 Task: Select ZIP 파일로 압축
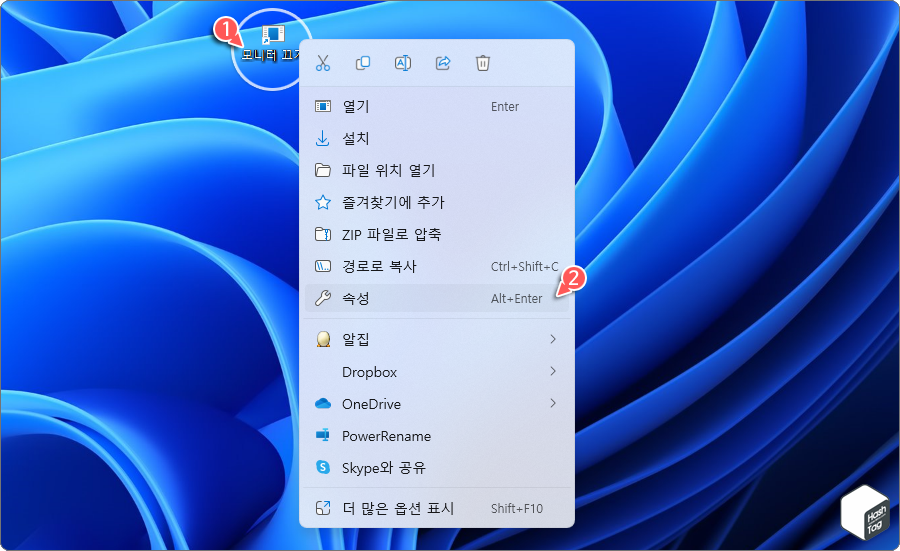437,234
